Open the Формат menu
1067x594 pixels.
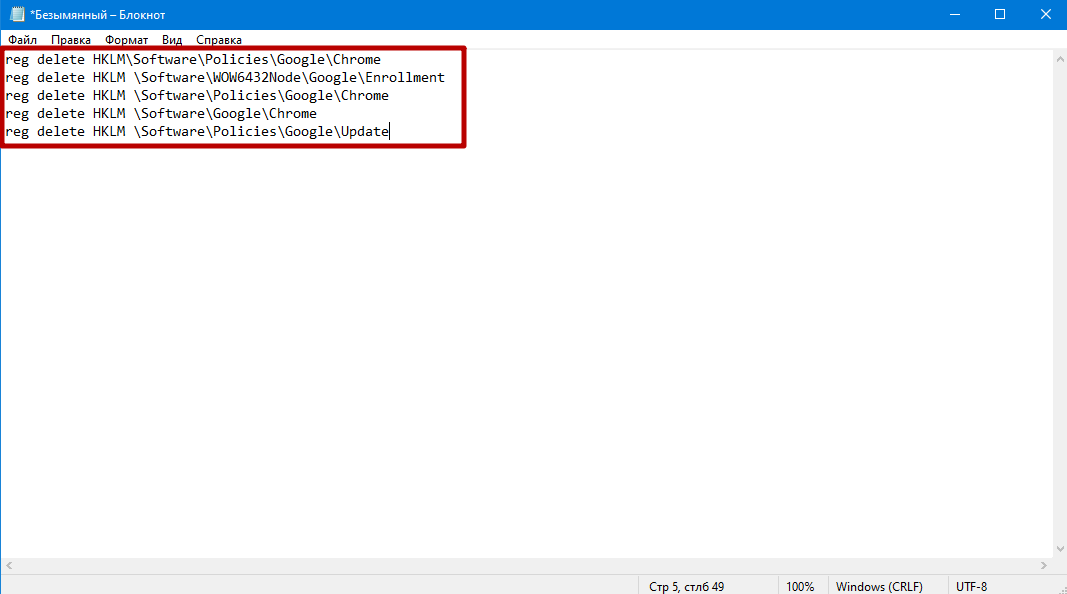click(126, 40)
